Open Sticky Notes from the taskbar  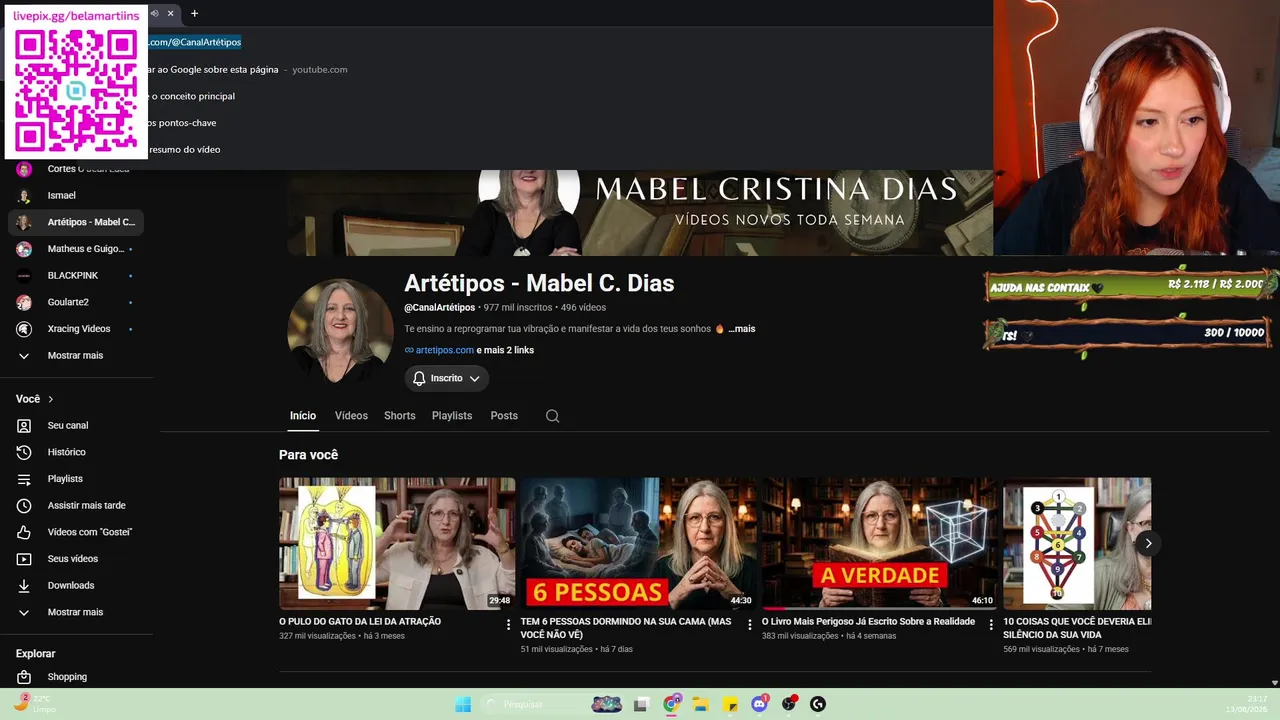[x=731, y=704]
